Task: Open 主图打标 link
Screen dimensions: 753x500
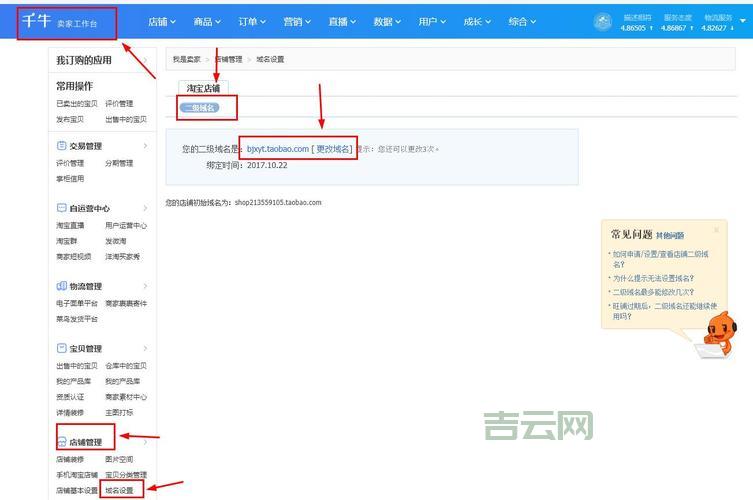Action: tap(119, 413)
